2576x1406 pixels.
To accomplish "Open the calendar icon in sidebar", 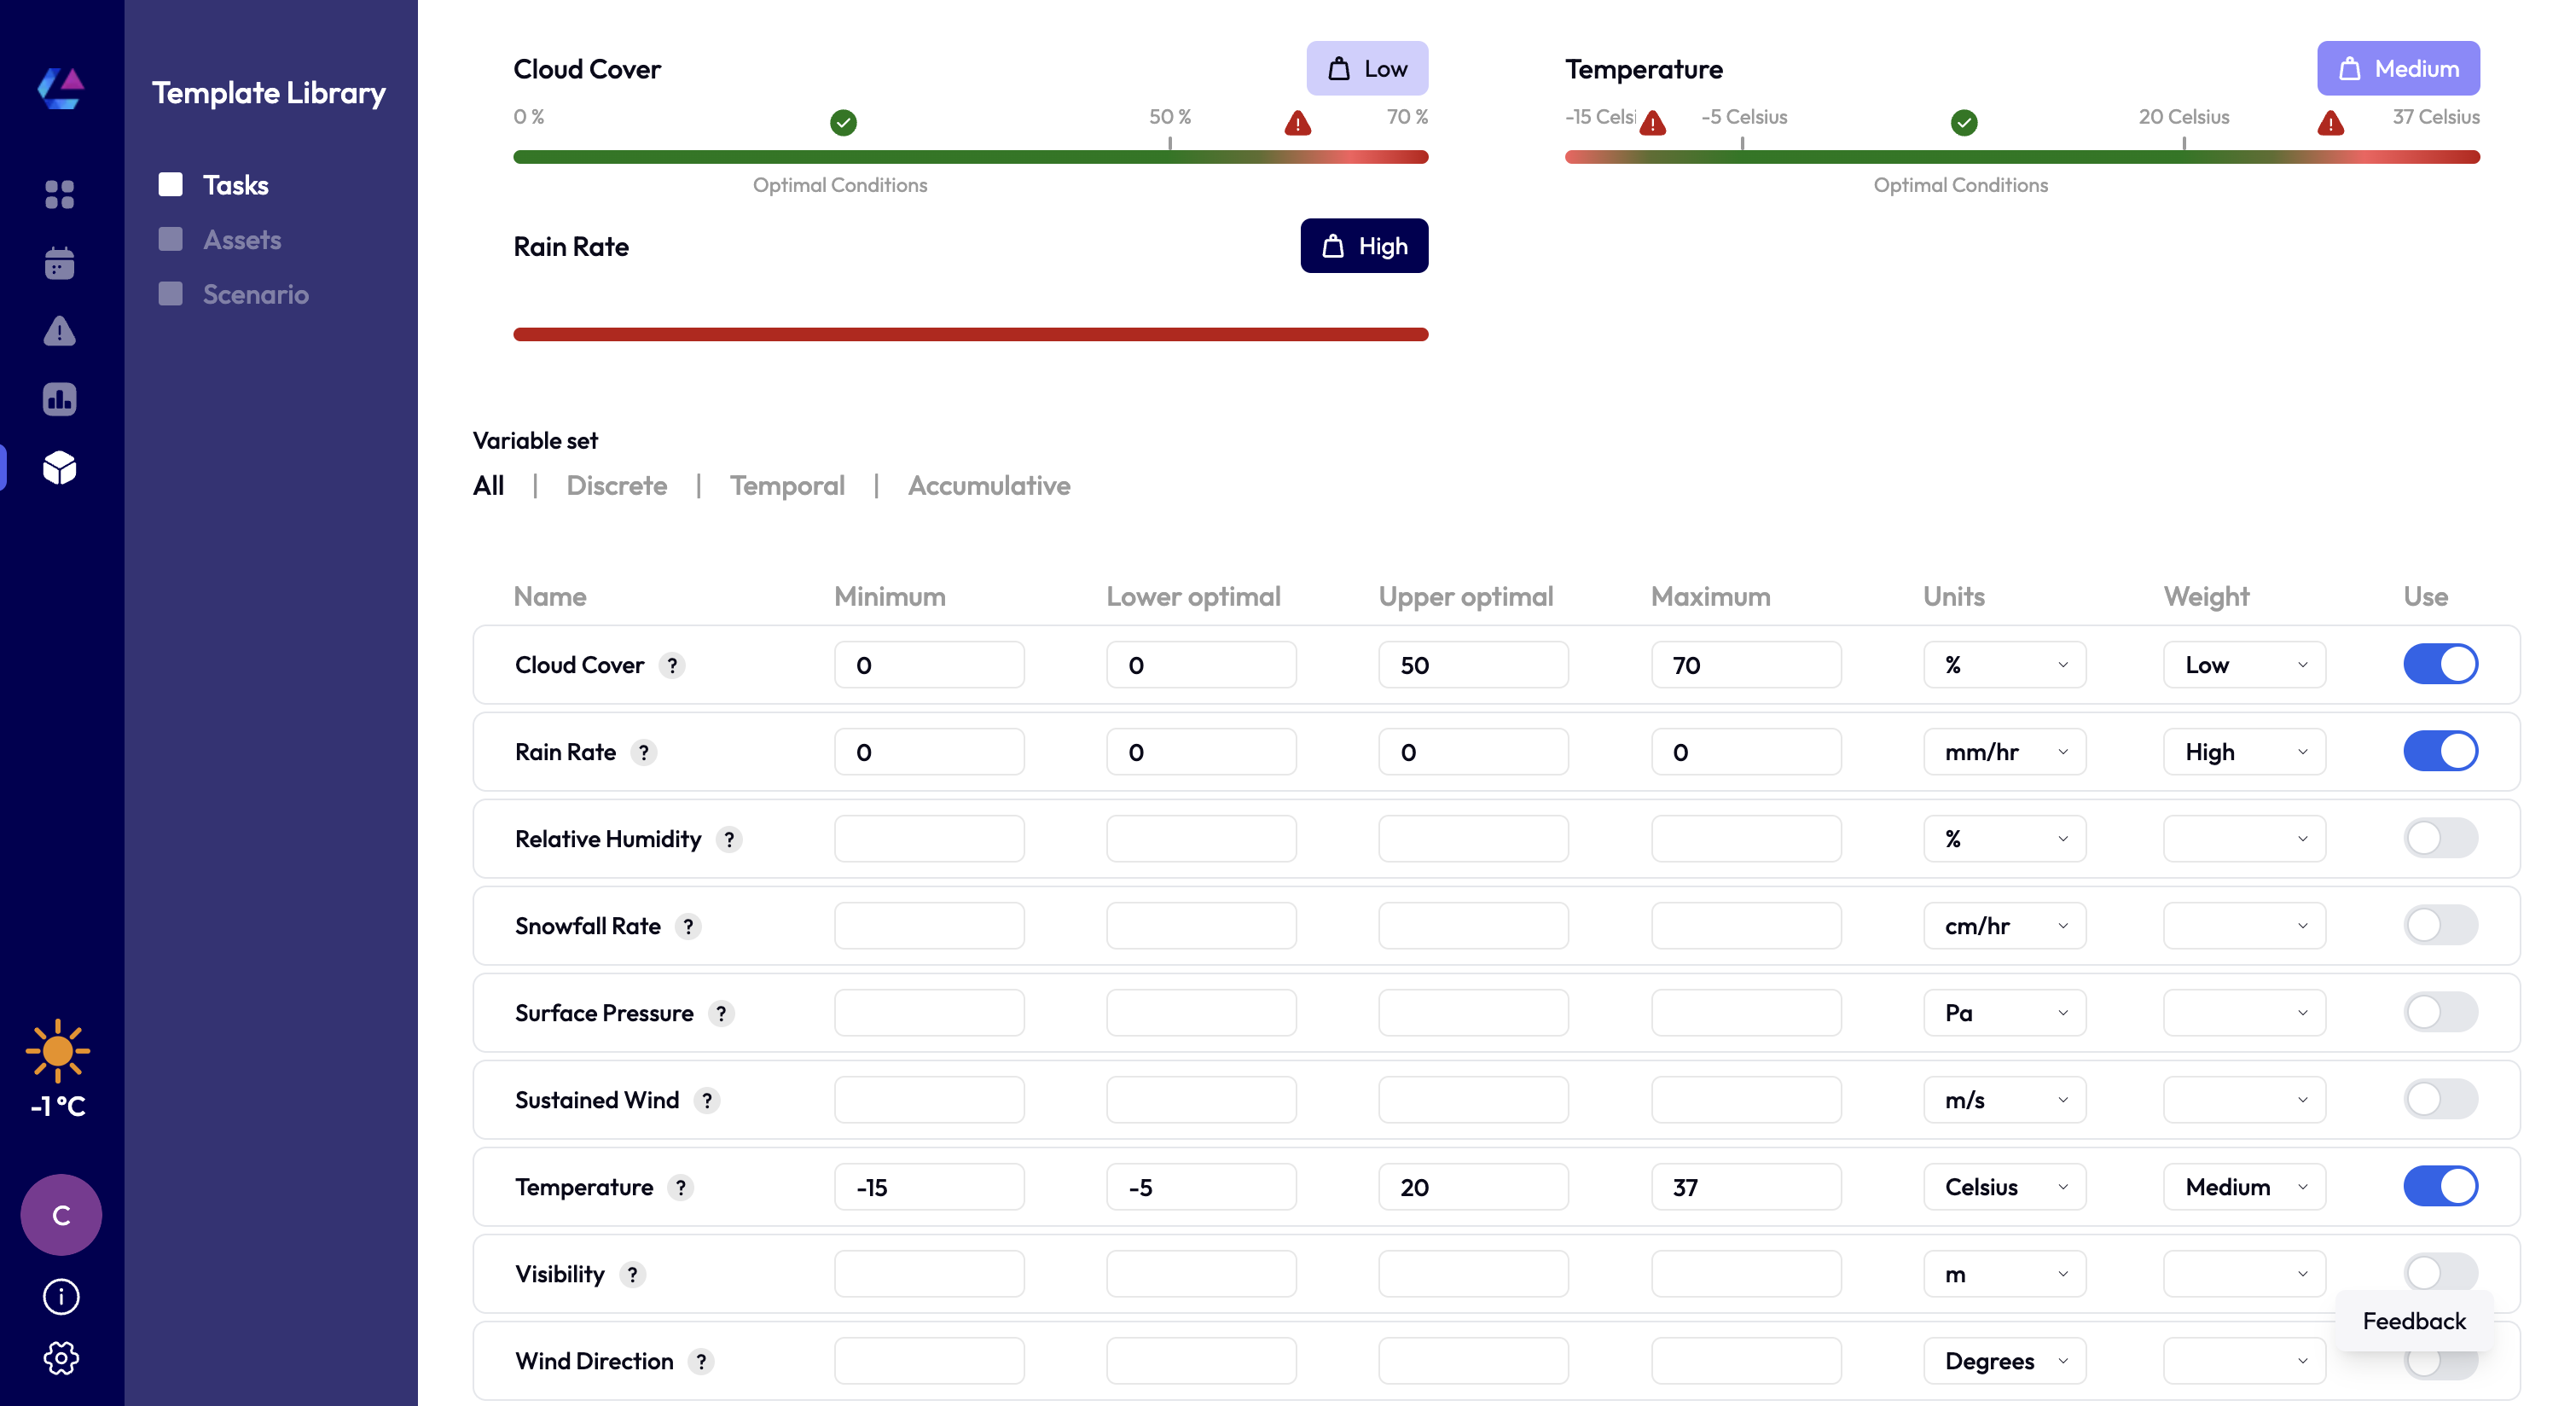I will pyautogui.click(x=60, y=263).
